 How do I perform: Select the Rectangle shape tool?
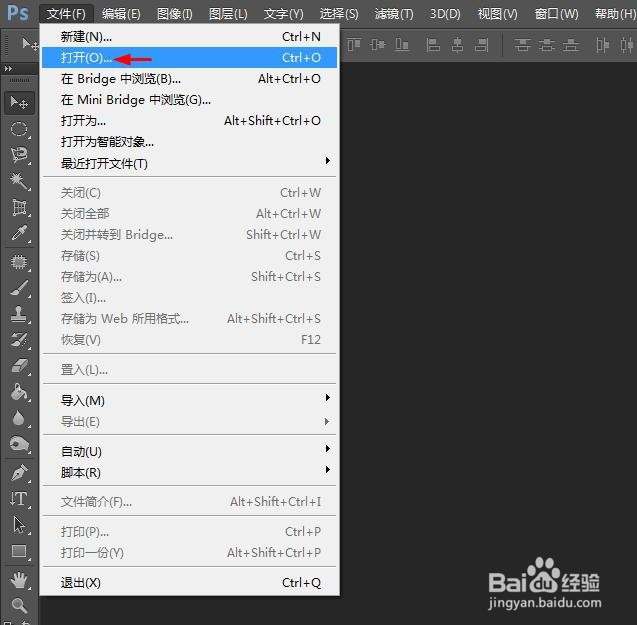point(19,551)
